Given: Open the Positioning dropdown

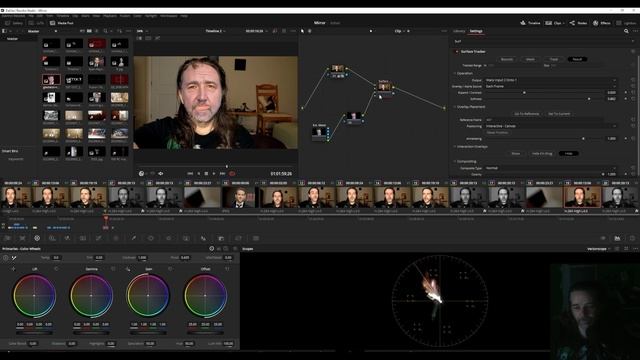Looking at the screenshot, I should click(x=550, y=126).
